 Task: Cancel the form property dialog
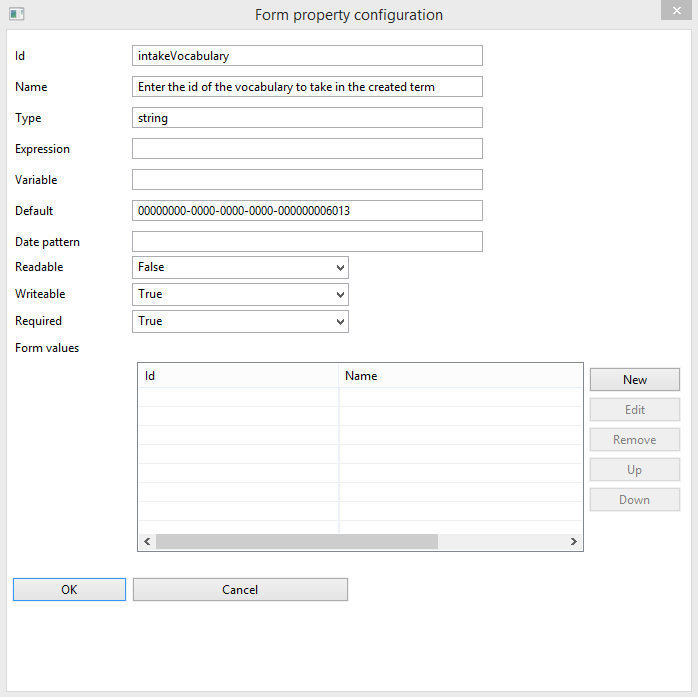(240, 590)
